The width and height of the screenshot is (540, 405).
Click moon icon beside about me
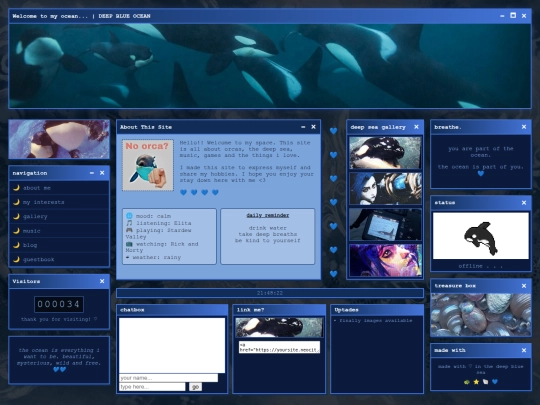(16, 188)
